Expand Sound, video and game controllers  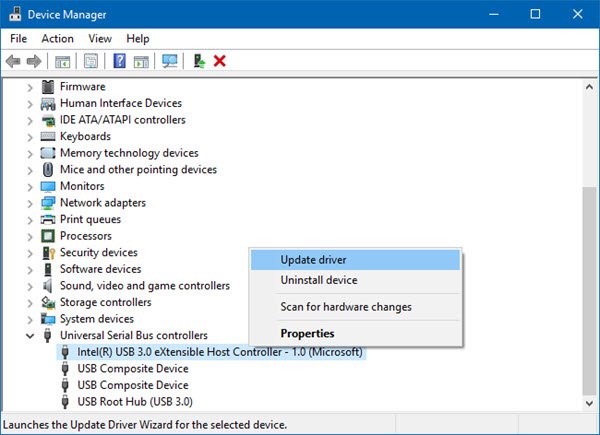point(30,286)
